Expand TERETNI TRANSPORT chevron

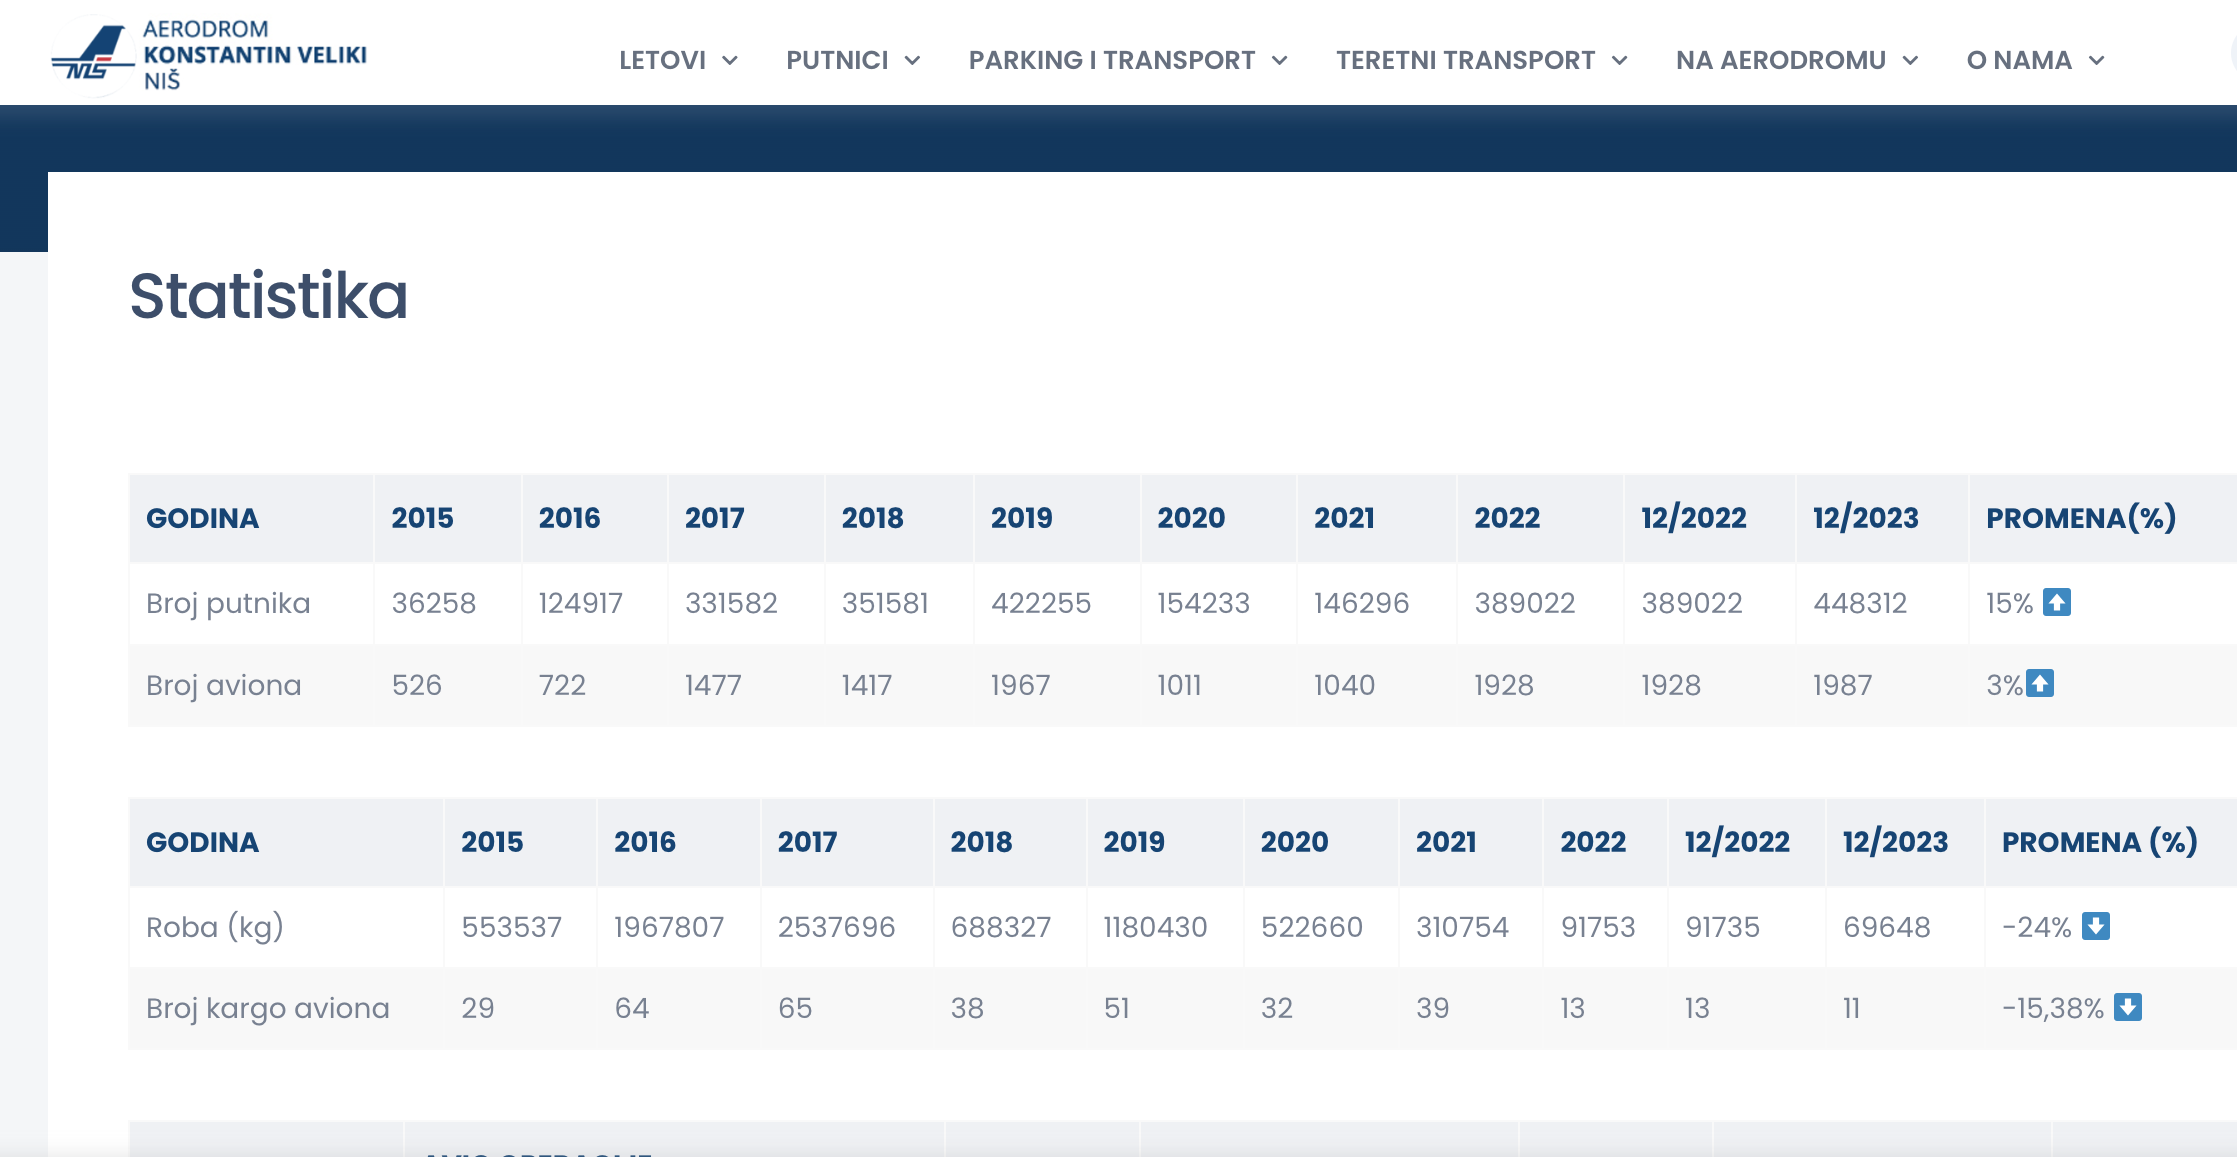point(1619,61)
